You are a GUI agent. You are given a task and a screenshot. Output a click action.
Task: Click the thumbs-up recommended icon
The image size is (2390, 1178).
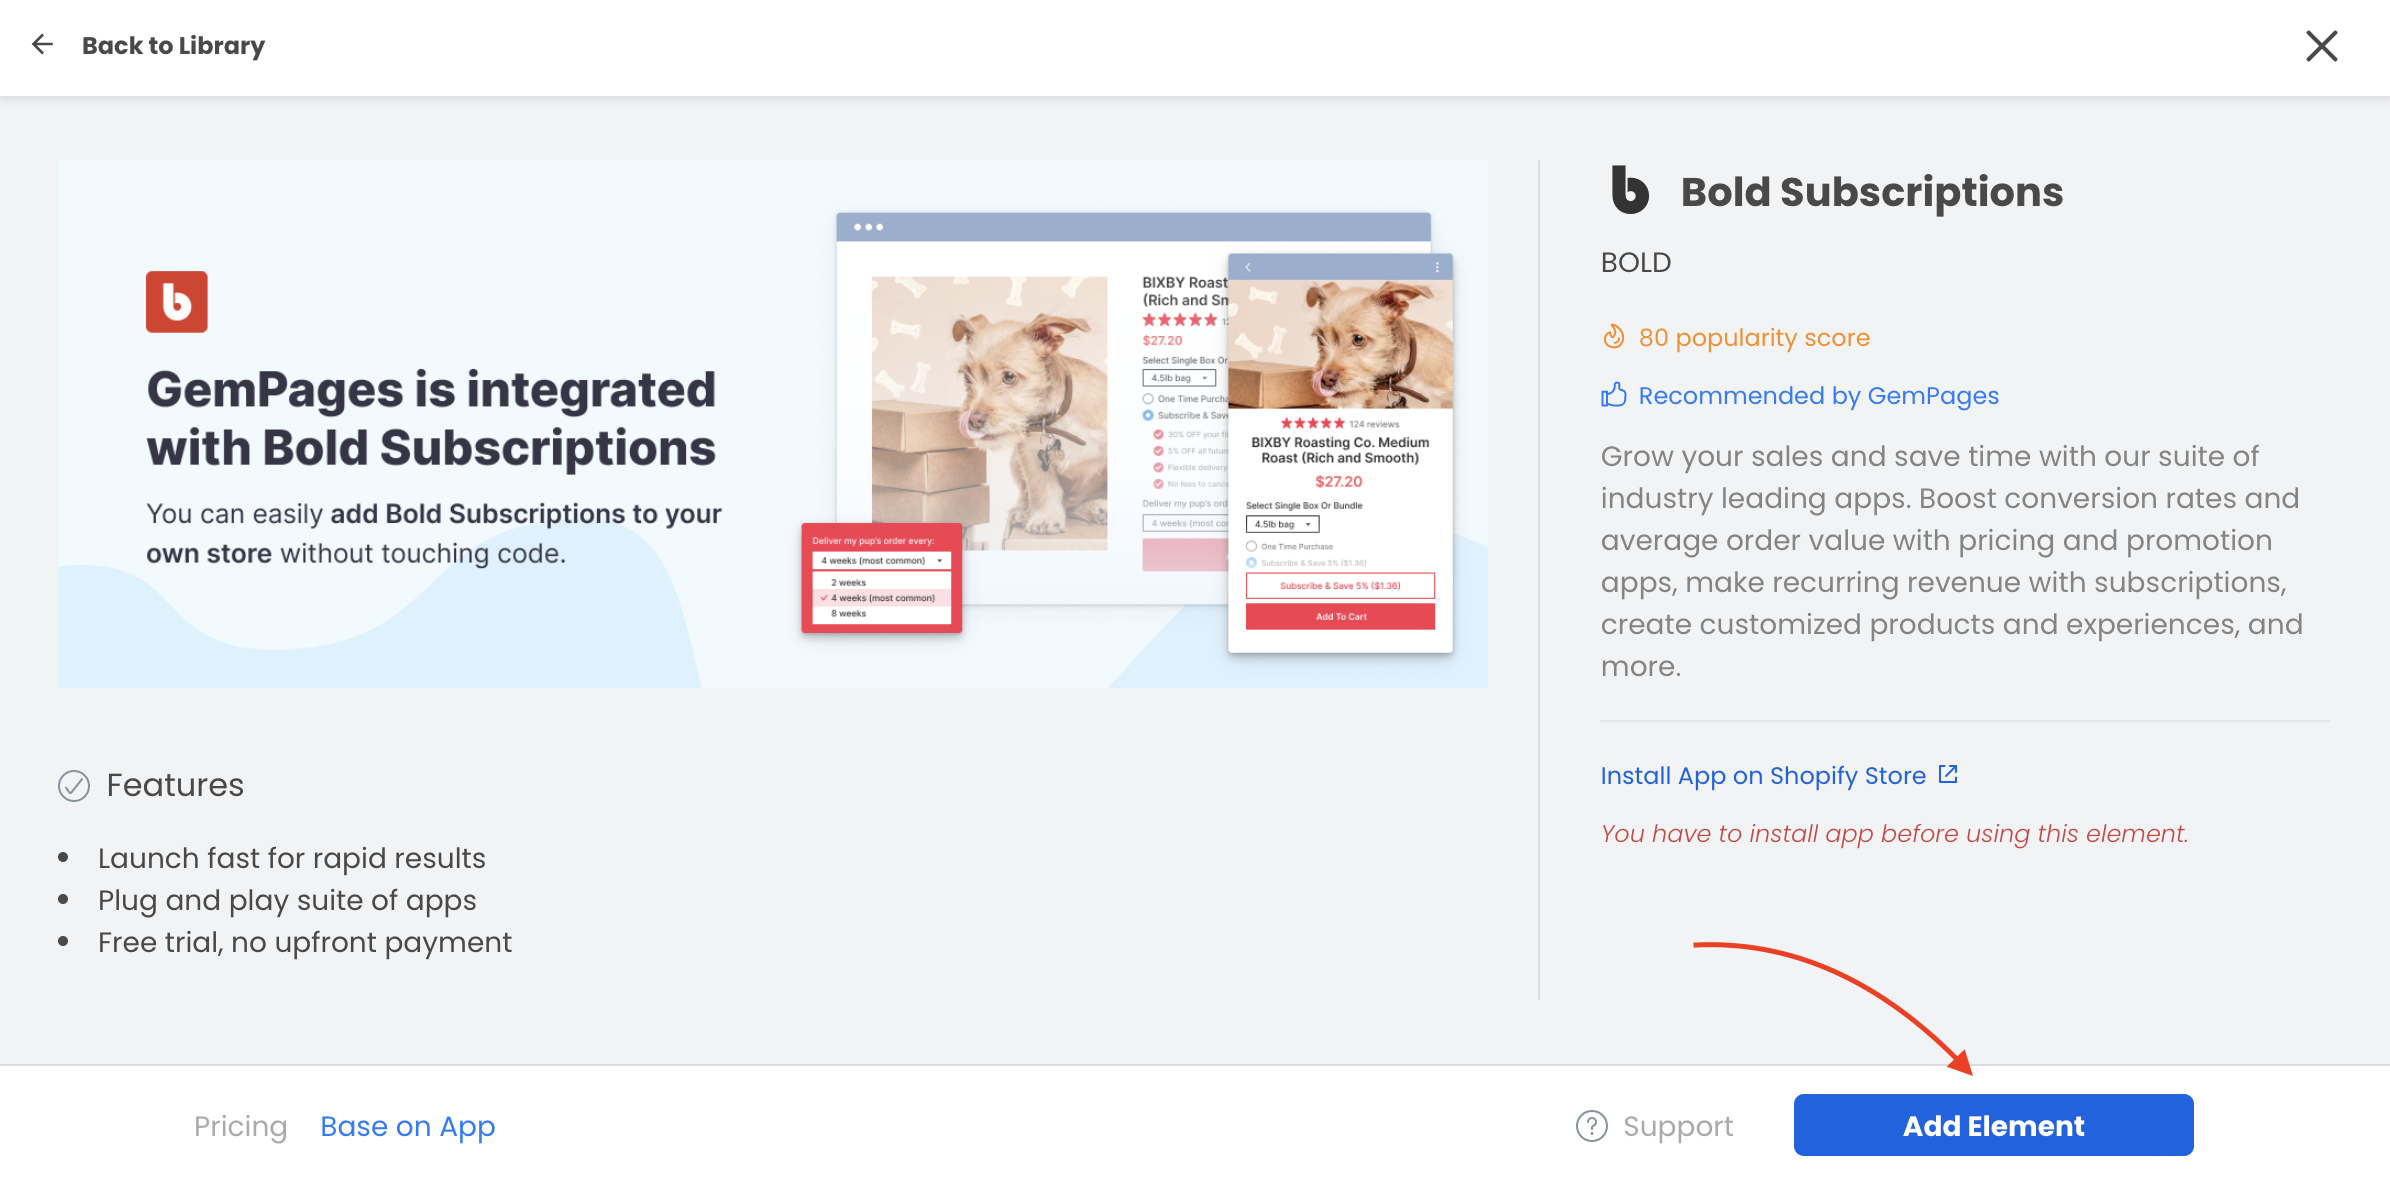pyautogui.click(x=1613, y=395)
